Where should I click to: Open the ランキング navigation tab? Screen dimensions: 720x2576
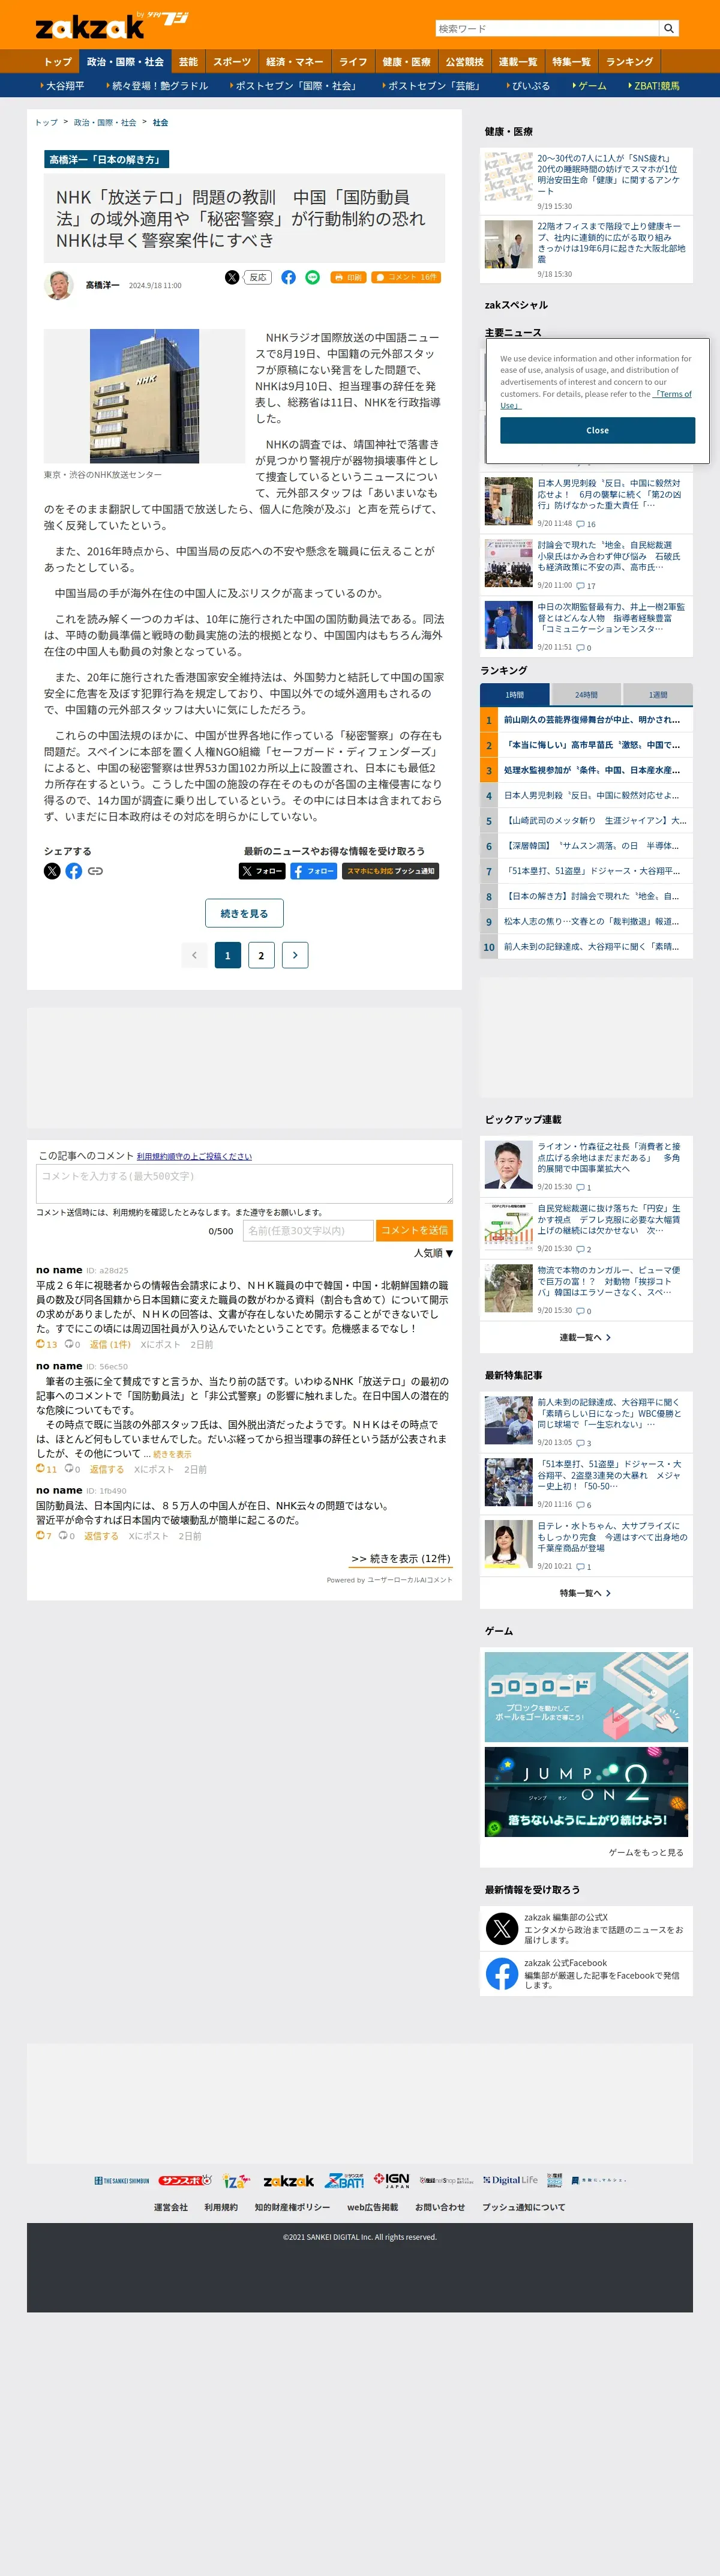[x=629, y=62]
